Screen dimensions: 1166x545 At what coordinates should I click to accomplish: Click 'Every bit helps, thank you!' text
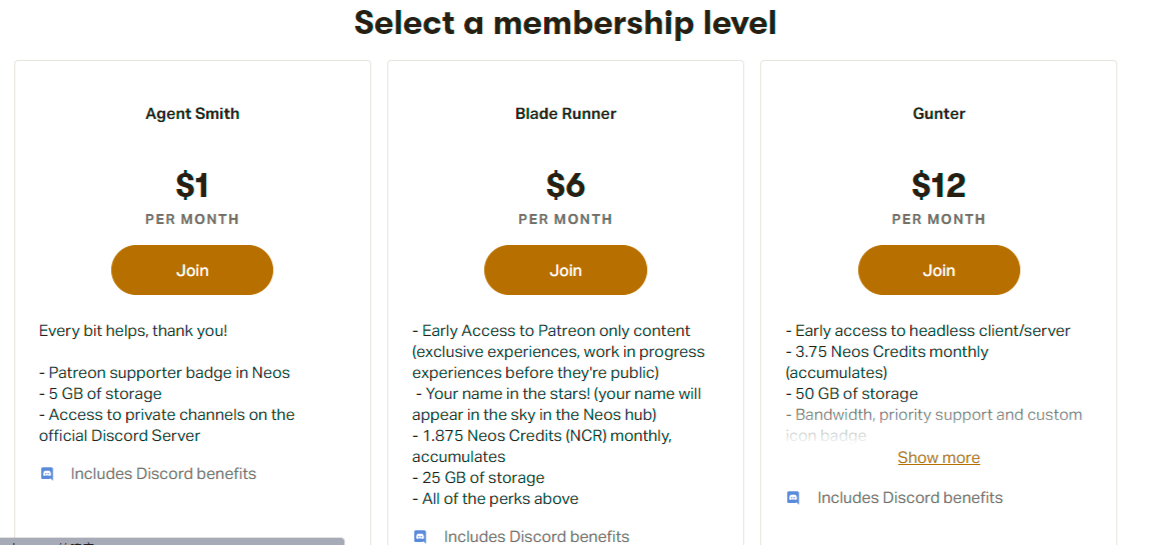point(134,331)
